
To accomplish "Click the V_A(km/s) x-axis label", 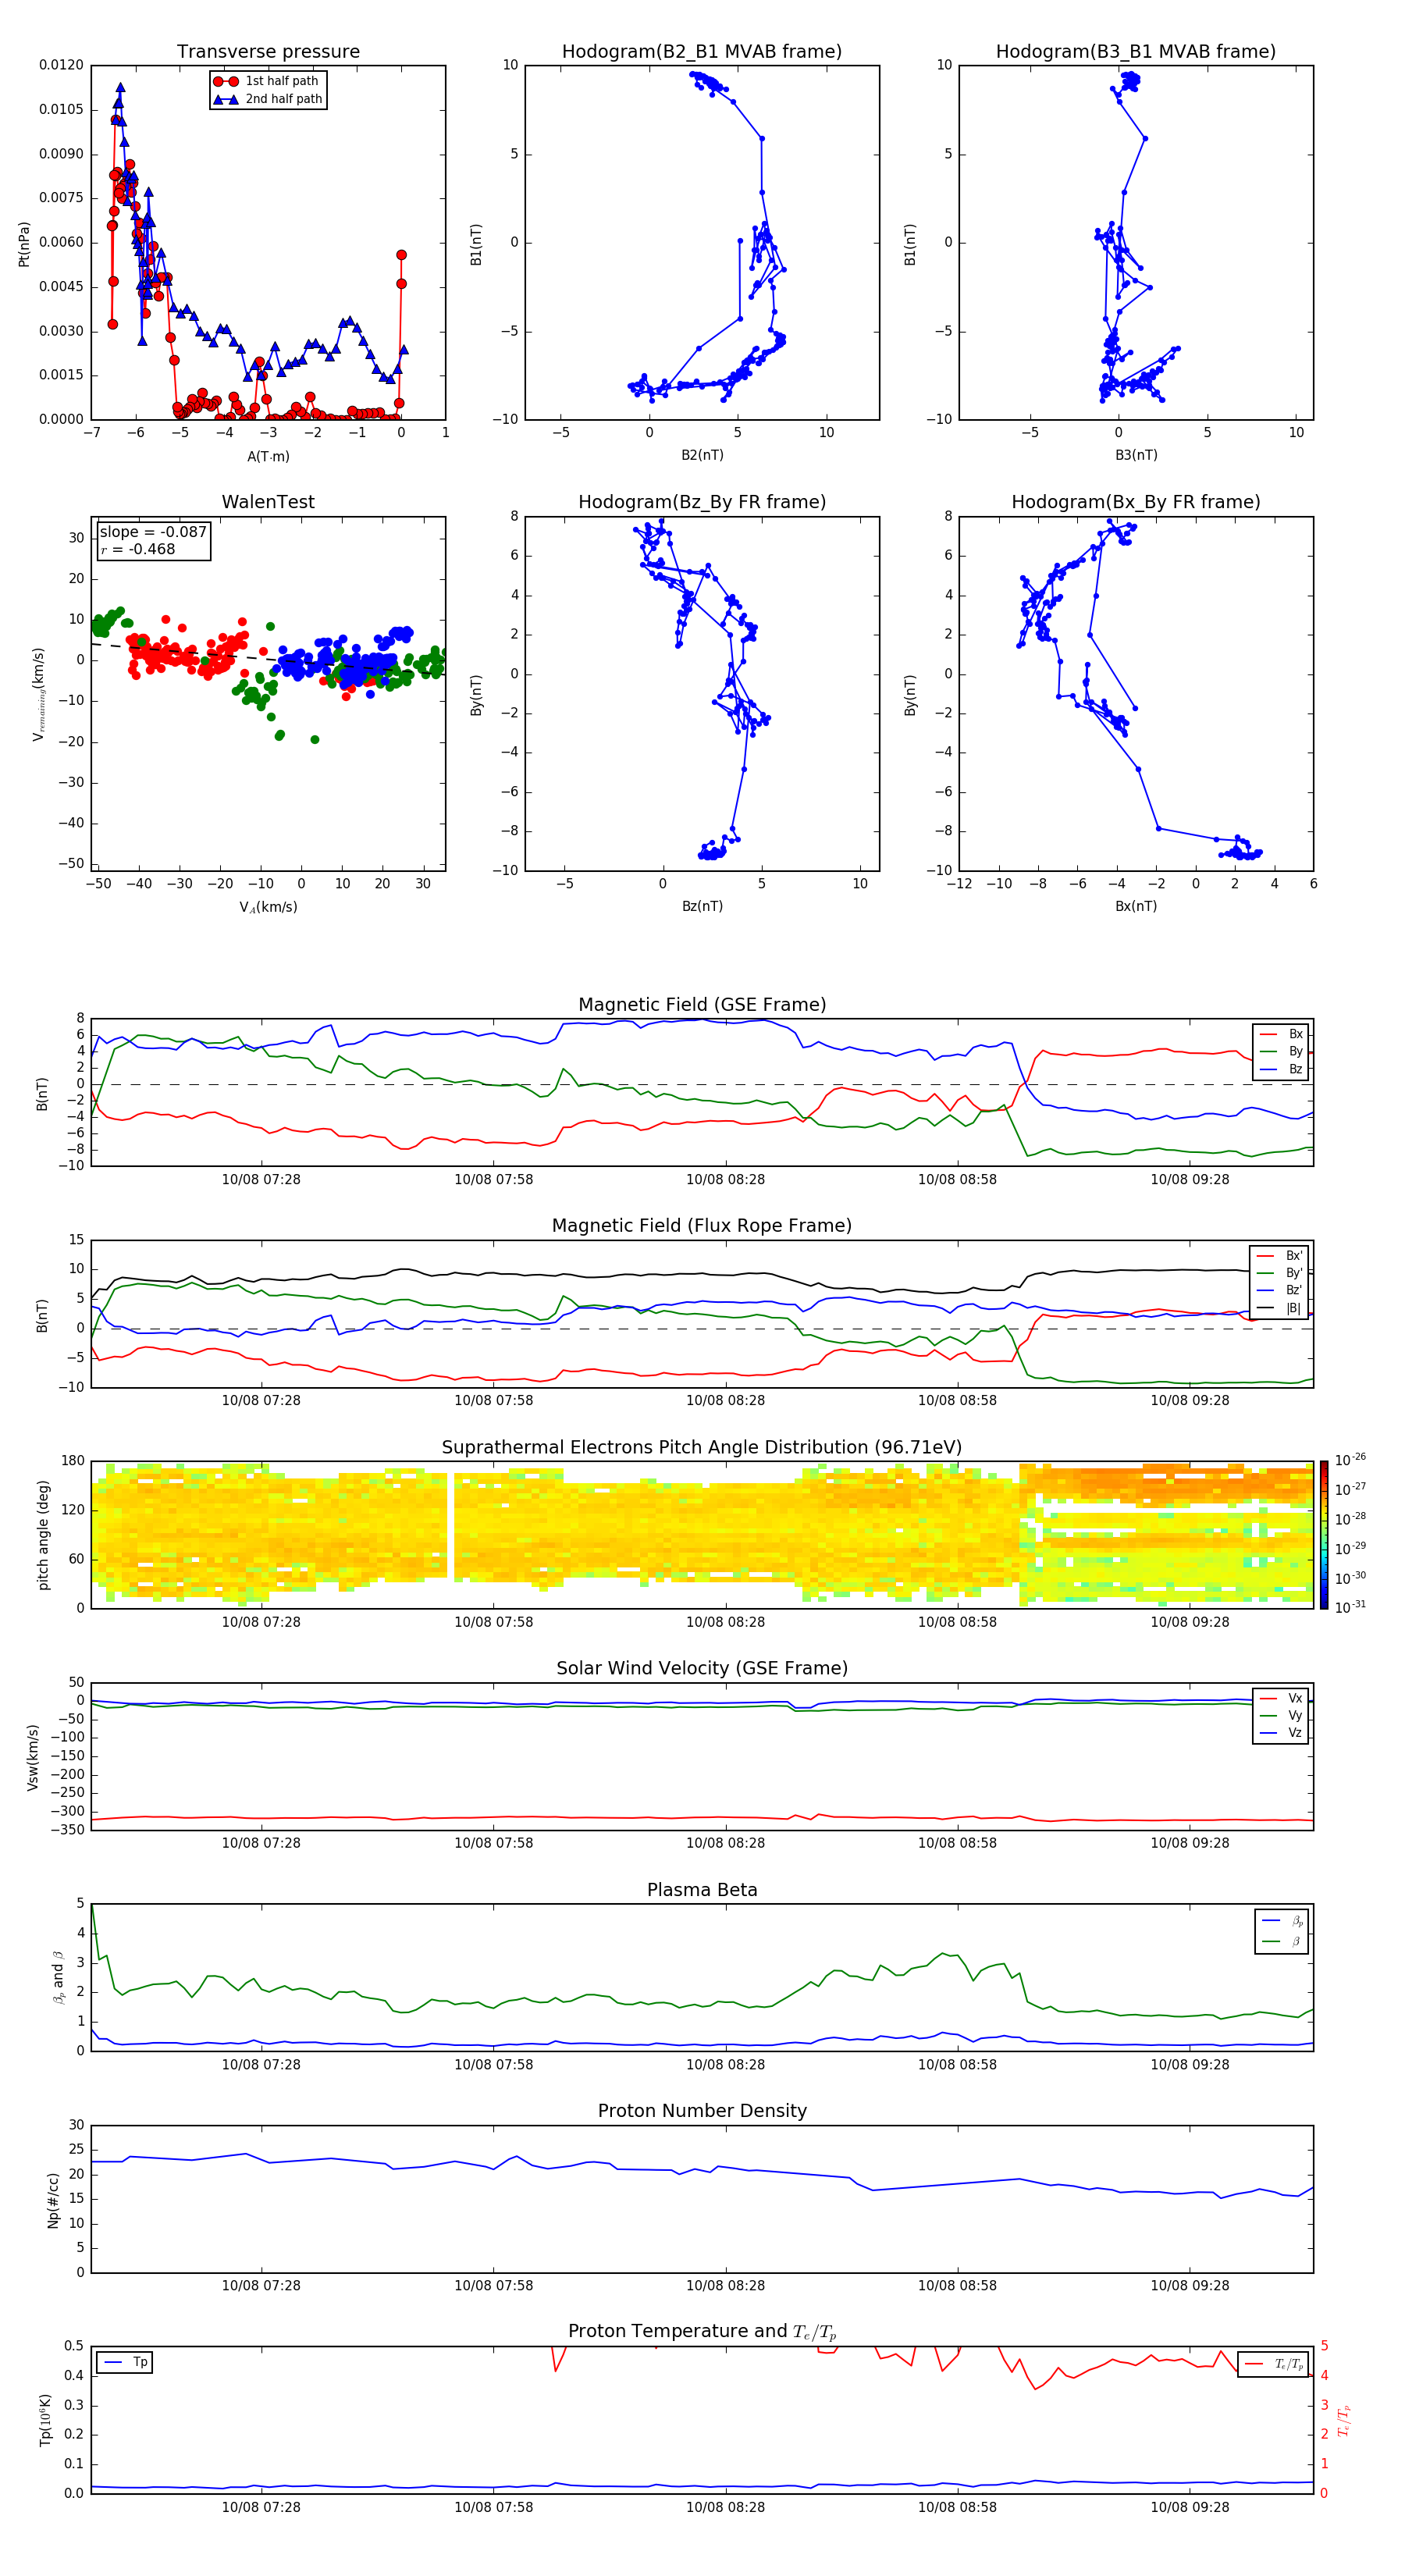I will pyautogui.click(x=268, y=907).
